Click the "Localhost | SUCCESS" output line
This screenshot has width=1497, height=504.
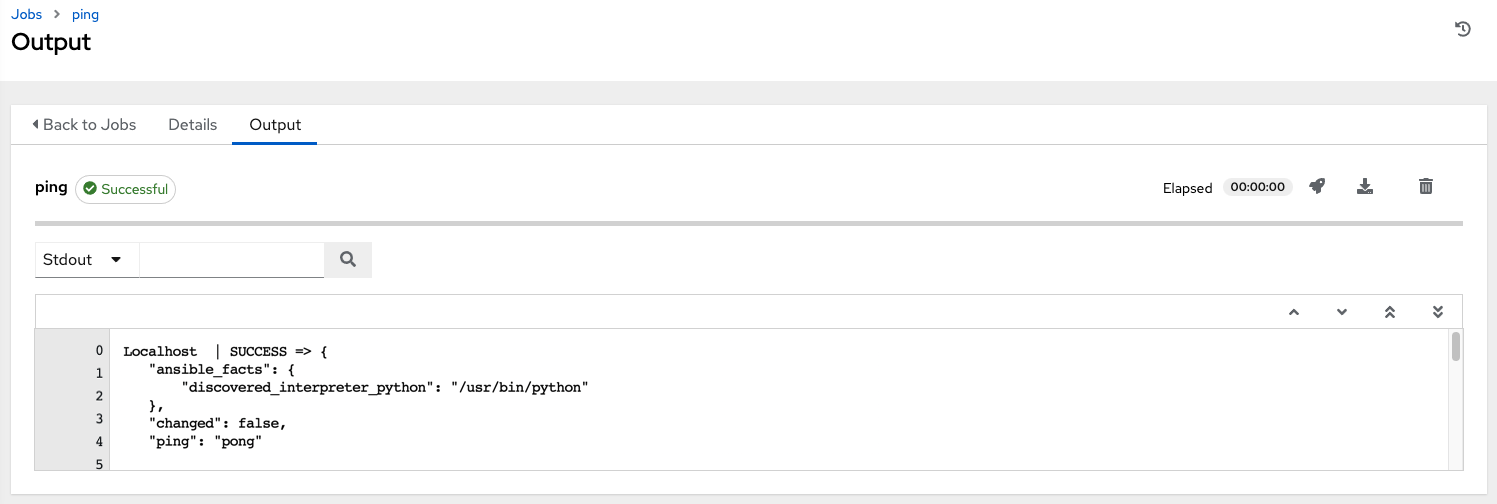pyautogui.click(x=226, y=351)
